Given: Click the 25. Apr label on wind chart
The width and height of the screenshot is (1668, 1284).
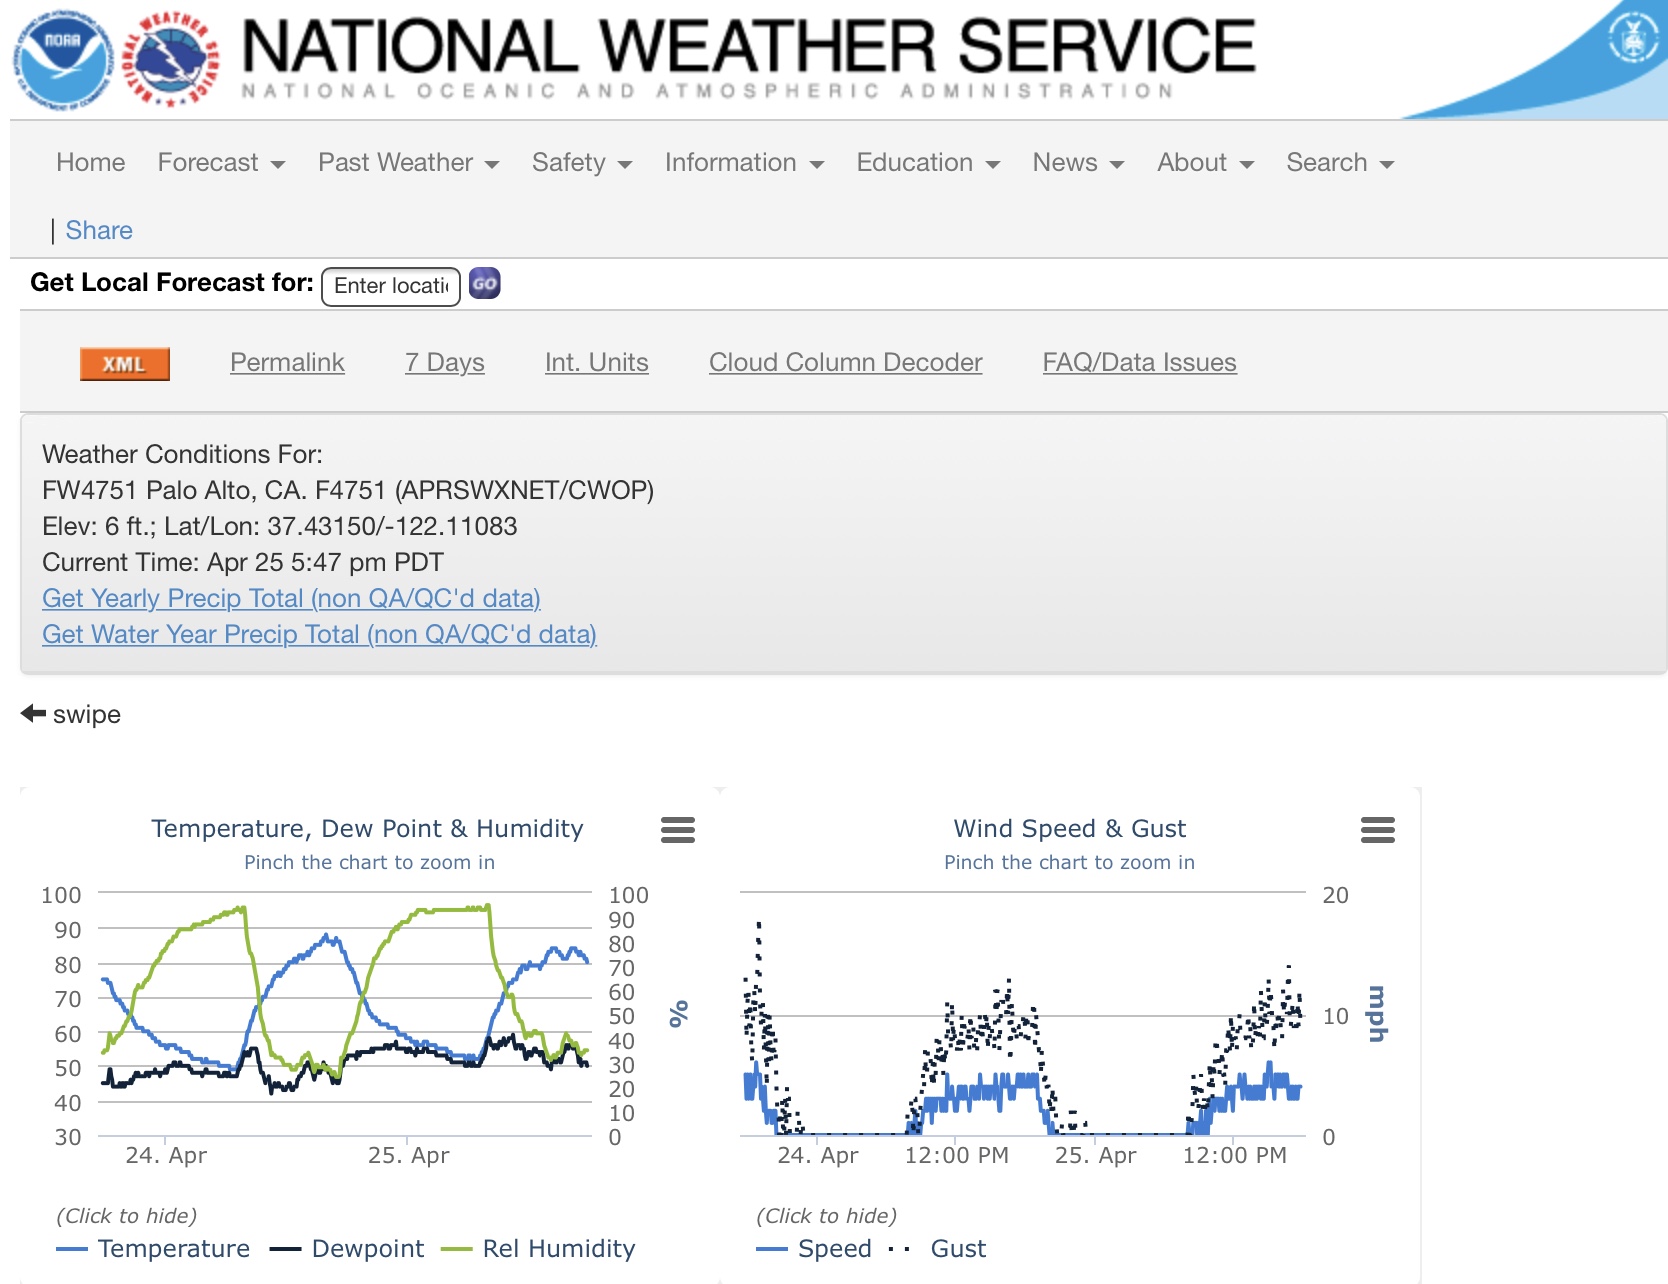Looking at the screenshot, I should tap(1096, 1155).
